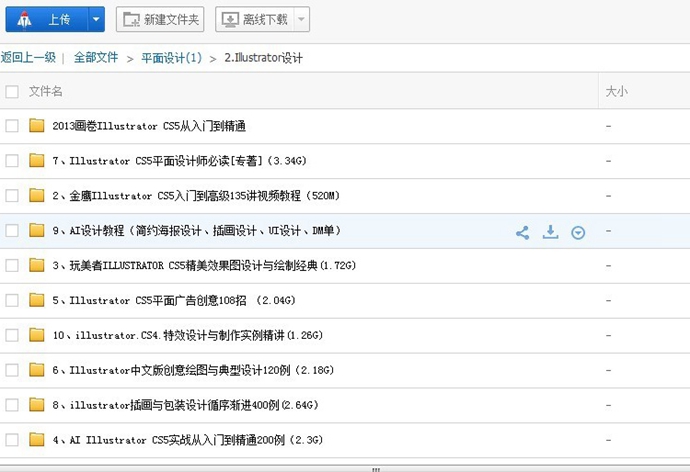Open the more-options circle arrow on AI设计教程 row
This screenshot has height=472, width=690.
tap(578, 232)
